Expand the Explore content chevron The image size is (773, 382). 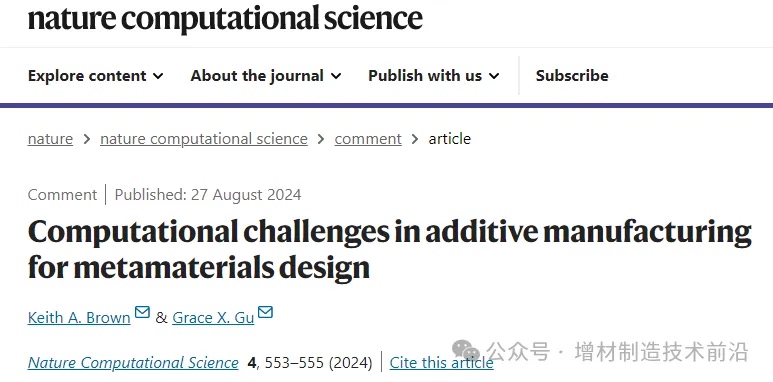(158, 76)
